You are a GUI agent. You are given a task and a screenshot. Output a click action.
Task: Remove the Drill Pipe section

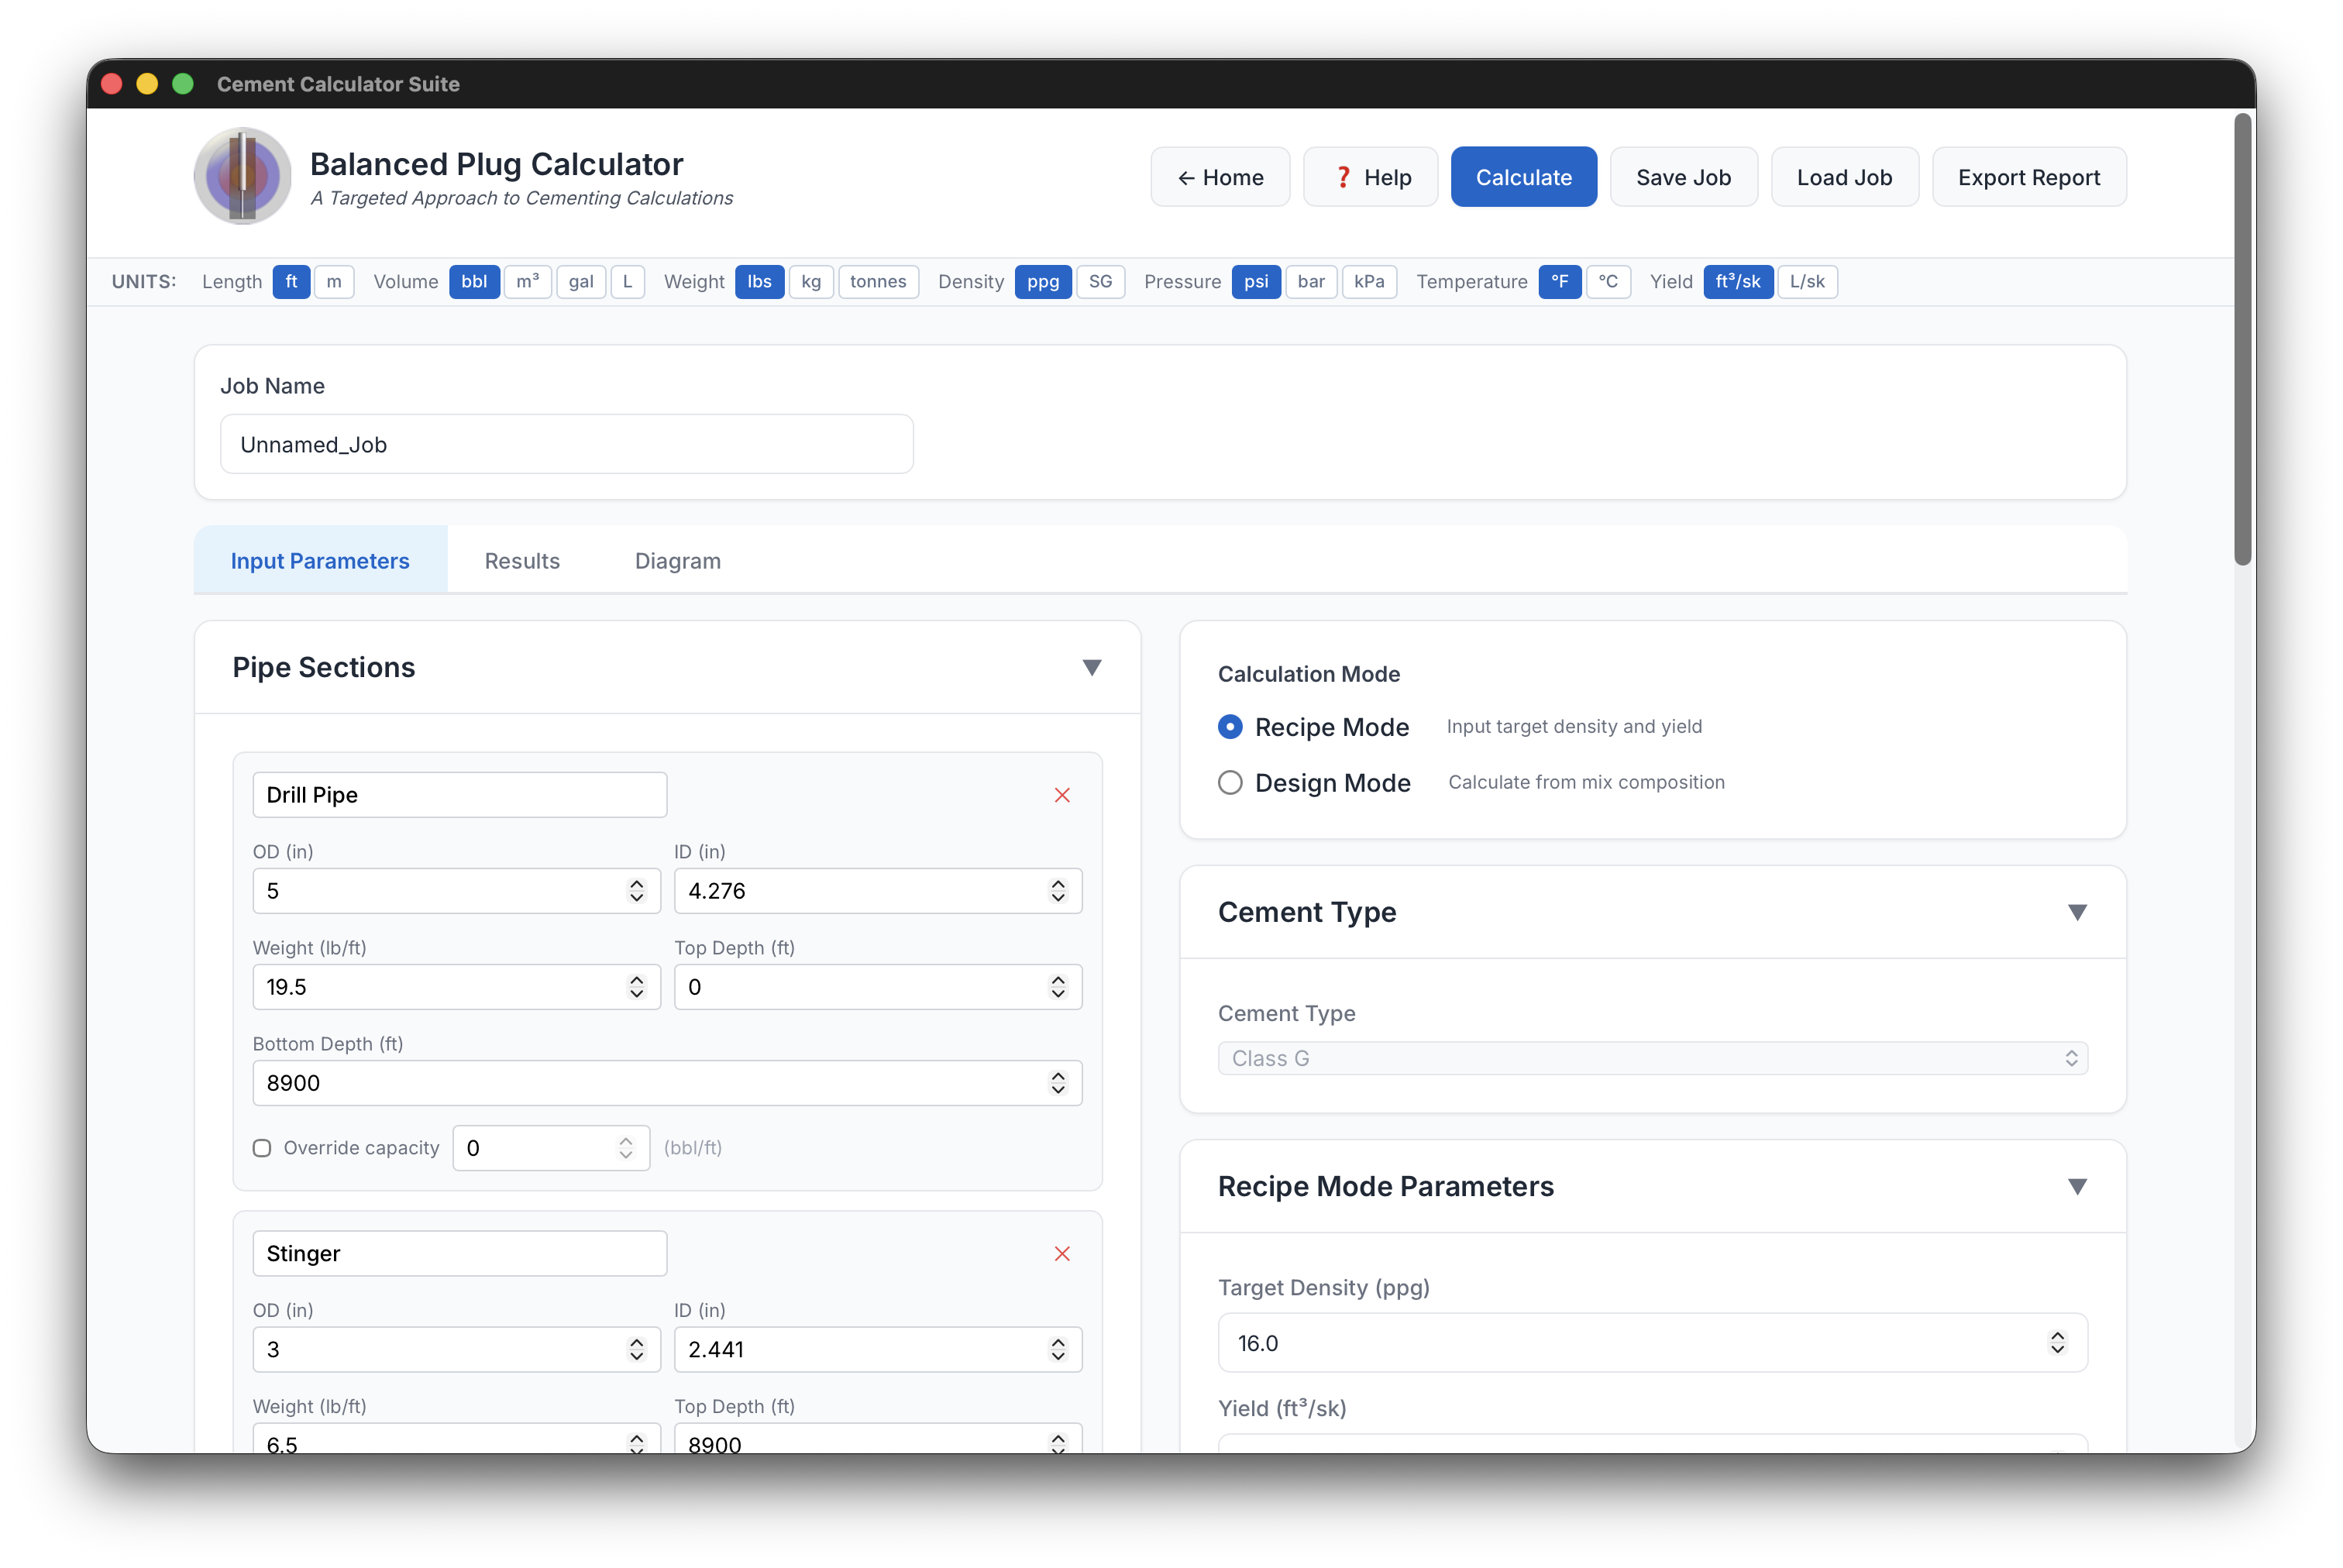[x=1062, y=795]
